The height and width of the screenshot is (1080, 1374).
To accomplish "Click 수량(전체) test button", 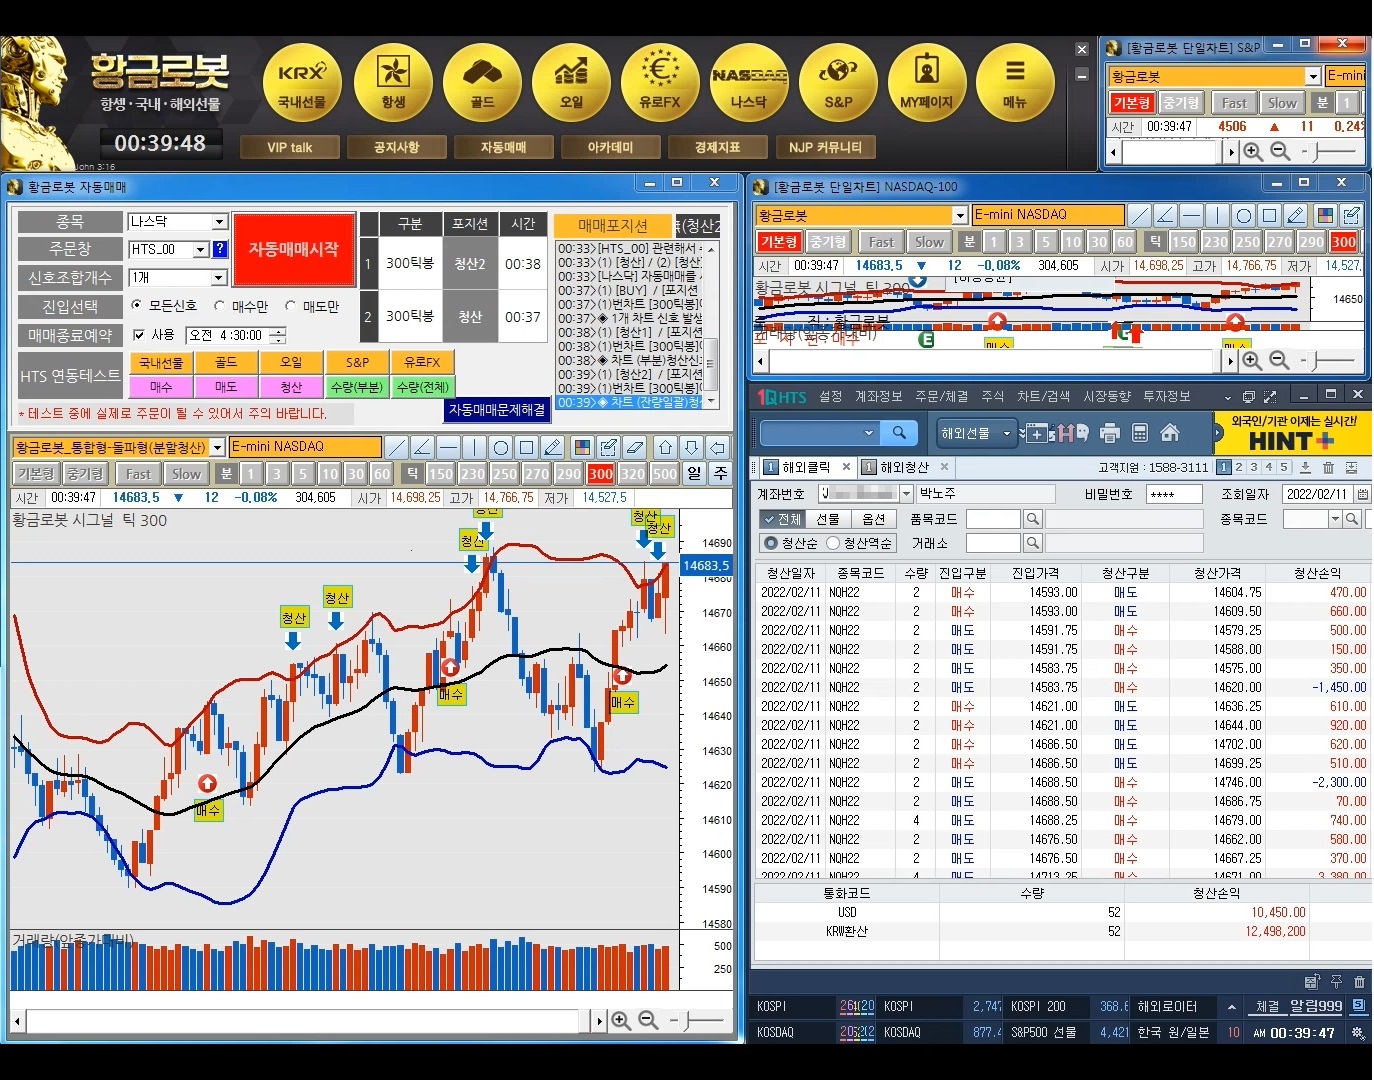I will [423, 387].
